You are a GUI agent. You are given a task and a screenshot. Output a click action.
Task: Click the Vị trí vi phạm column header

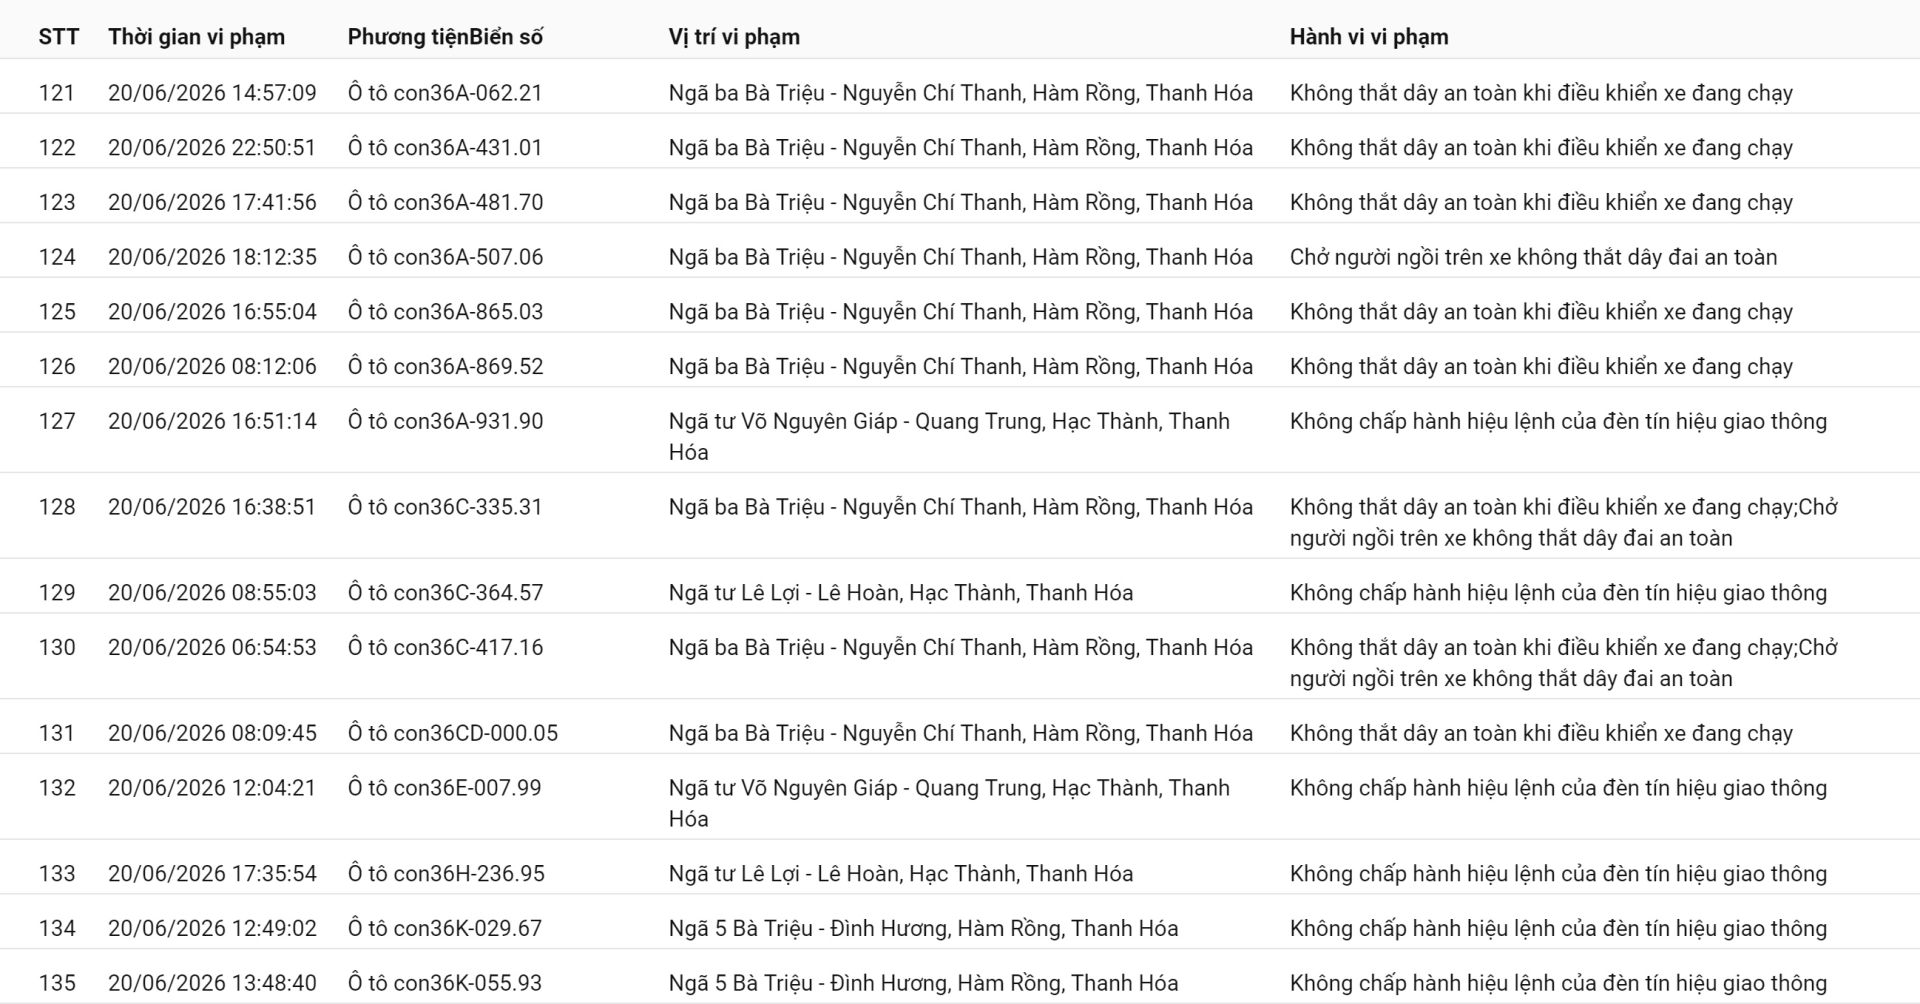pyautogui.click(x=734, y=37)
